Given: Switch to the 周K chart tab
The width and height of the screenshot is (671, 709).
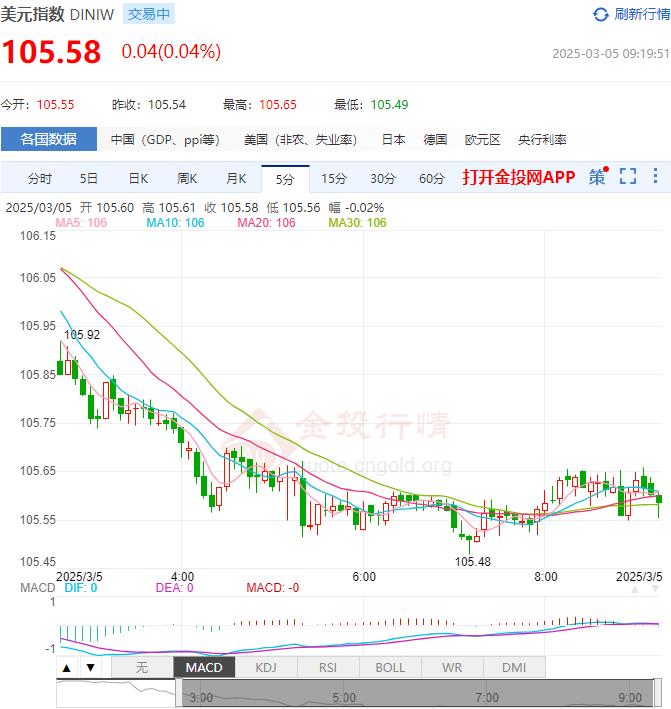Looking at the screenshot, I should click(187, 179).
